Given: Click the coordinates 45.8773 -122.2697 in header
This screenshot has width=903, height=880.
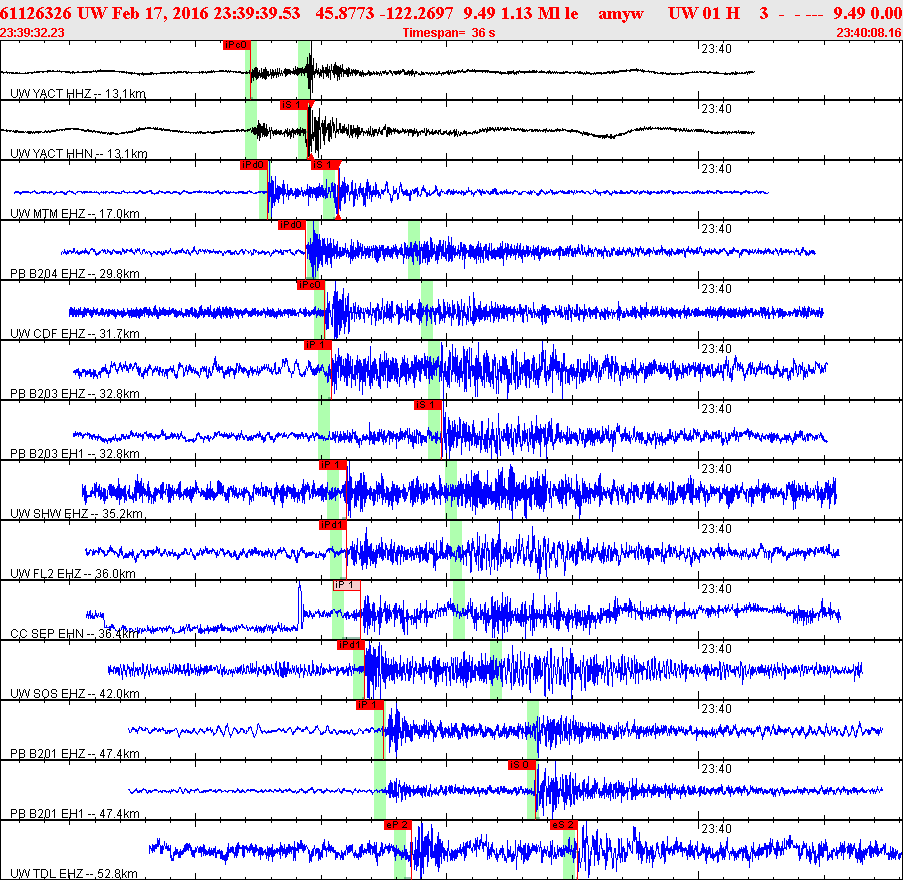Looking at the screenshot, I should (384, 13).
